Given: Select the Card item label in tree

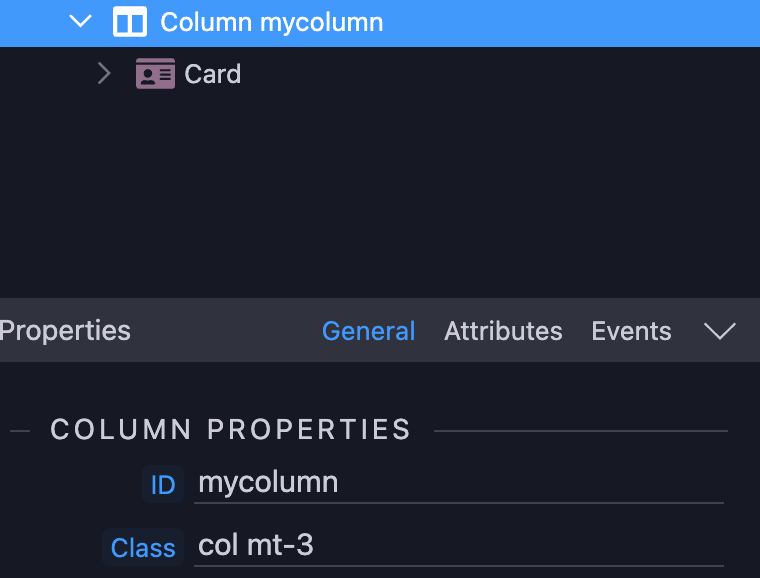Looking at the screenshot, I should point(212,74).
